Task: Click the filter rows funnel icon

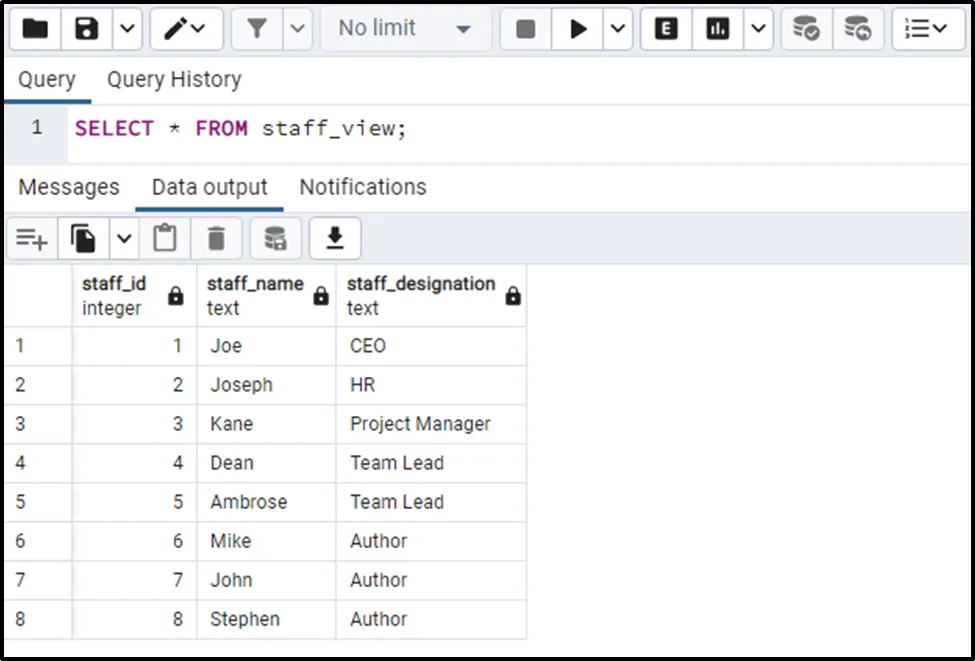Action: (x=257, y=29)
